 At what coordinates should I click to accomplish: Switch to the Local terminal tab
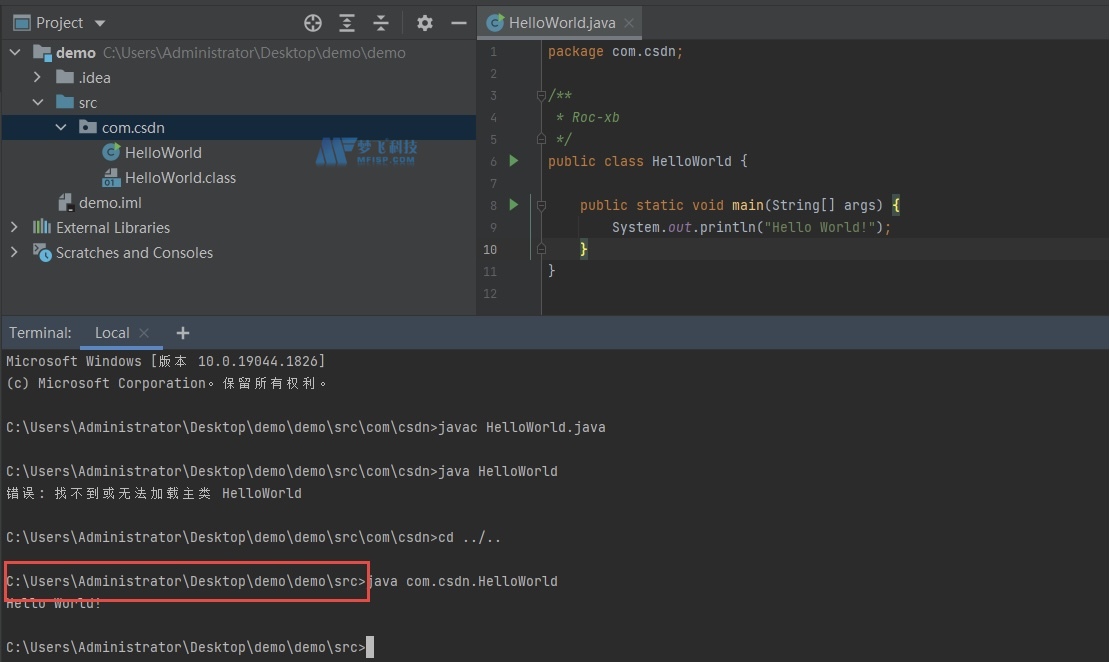coord(112,333)
